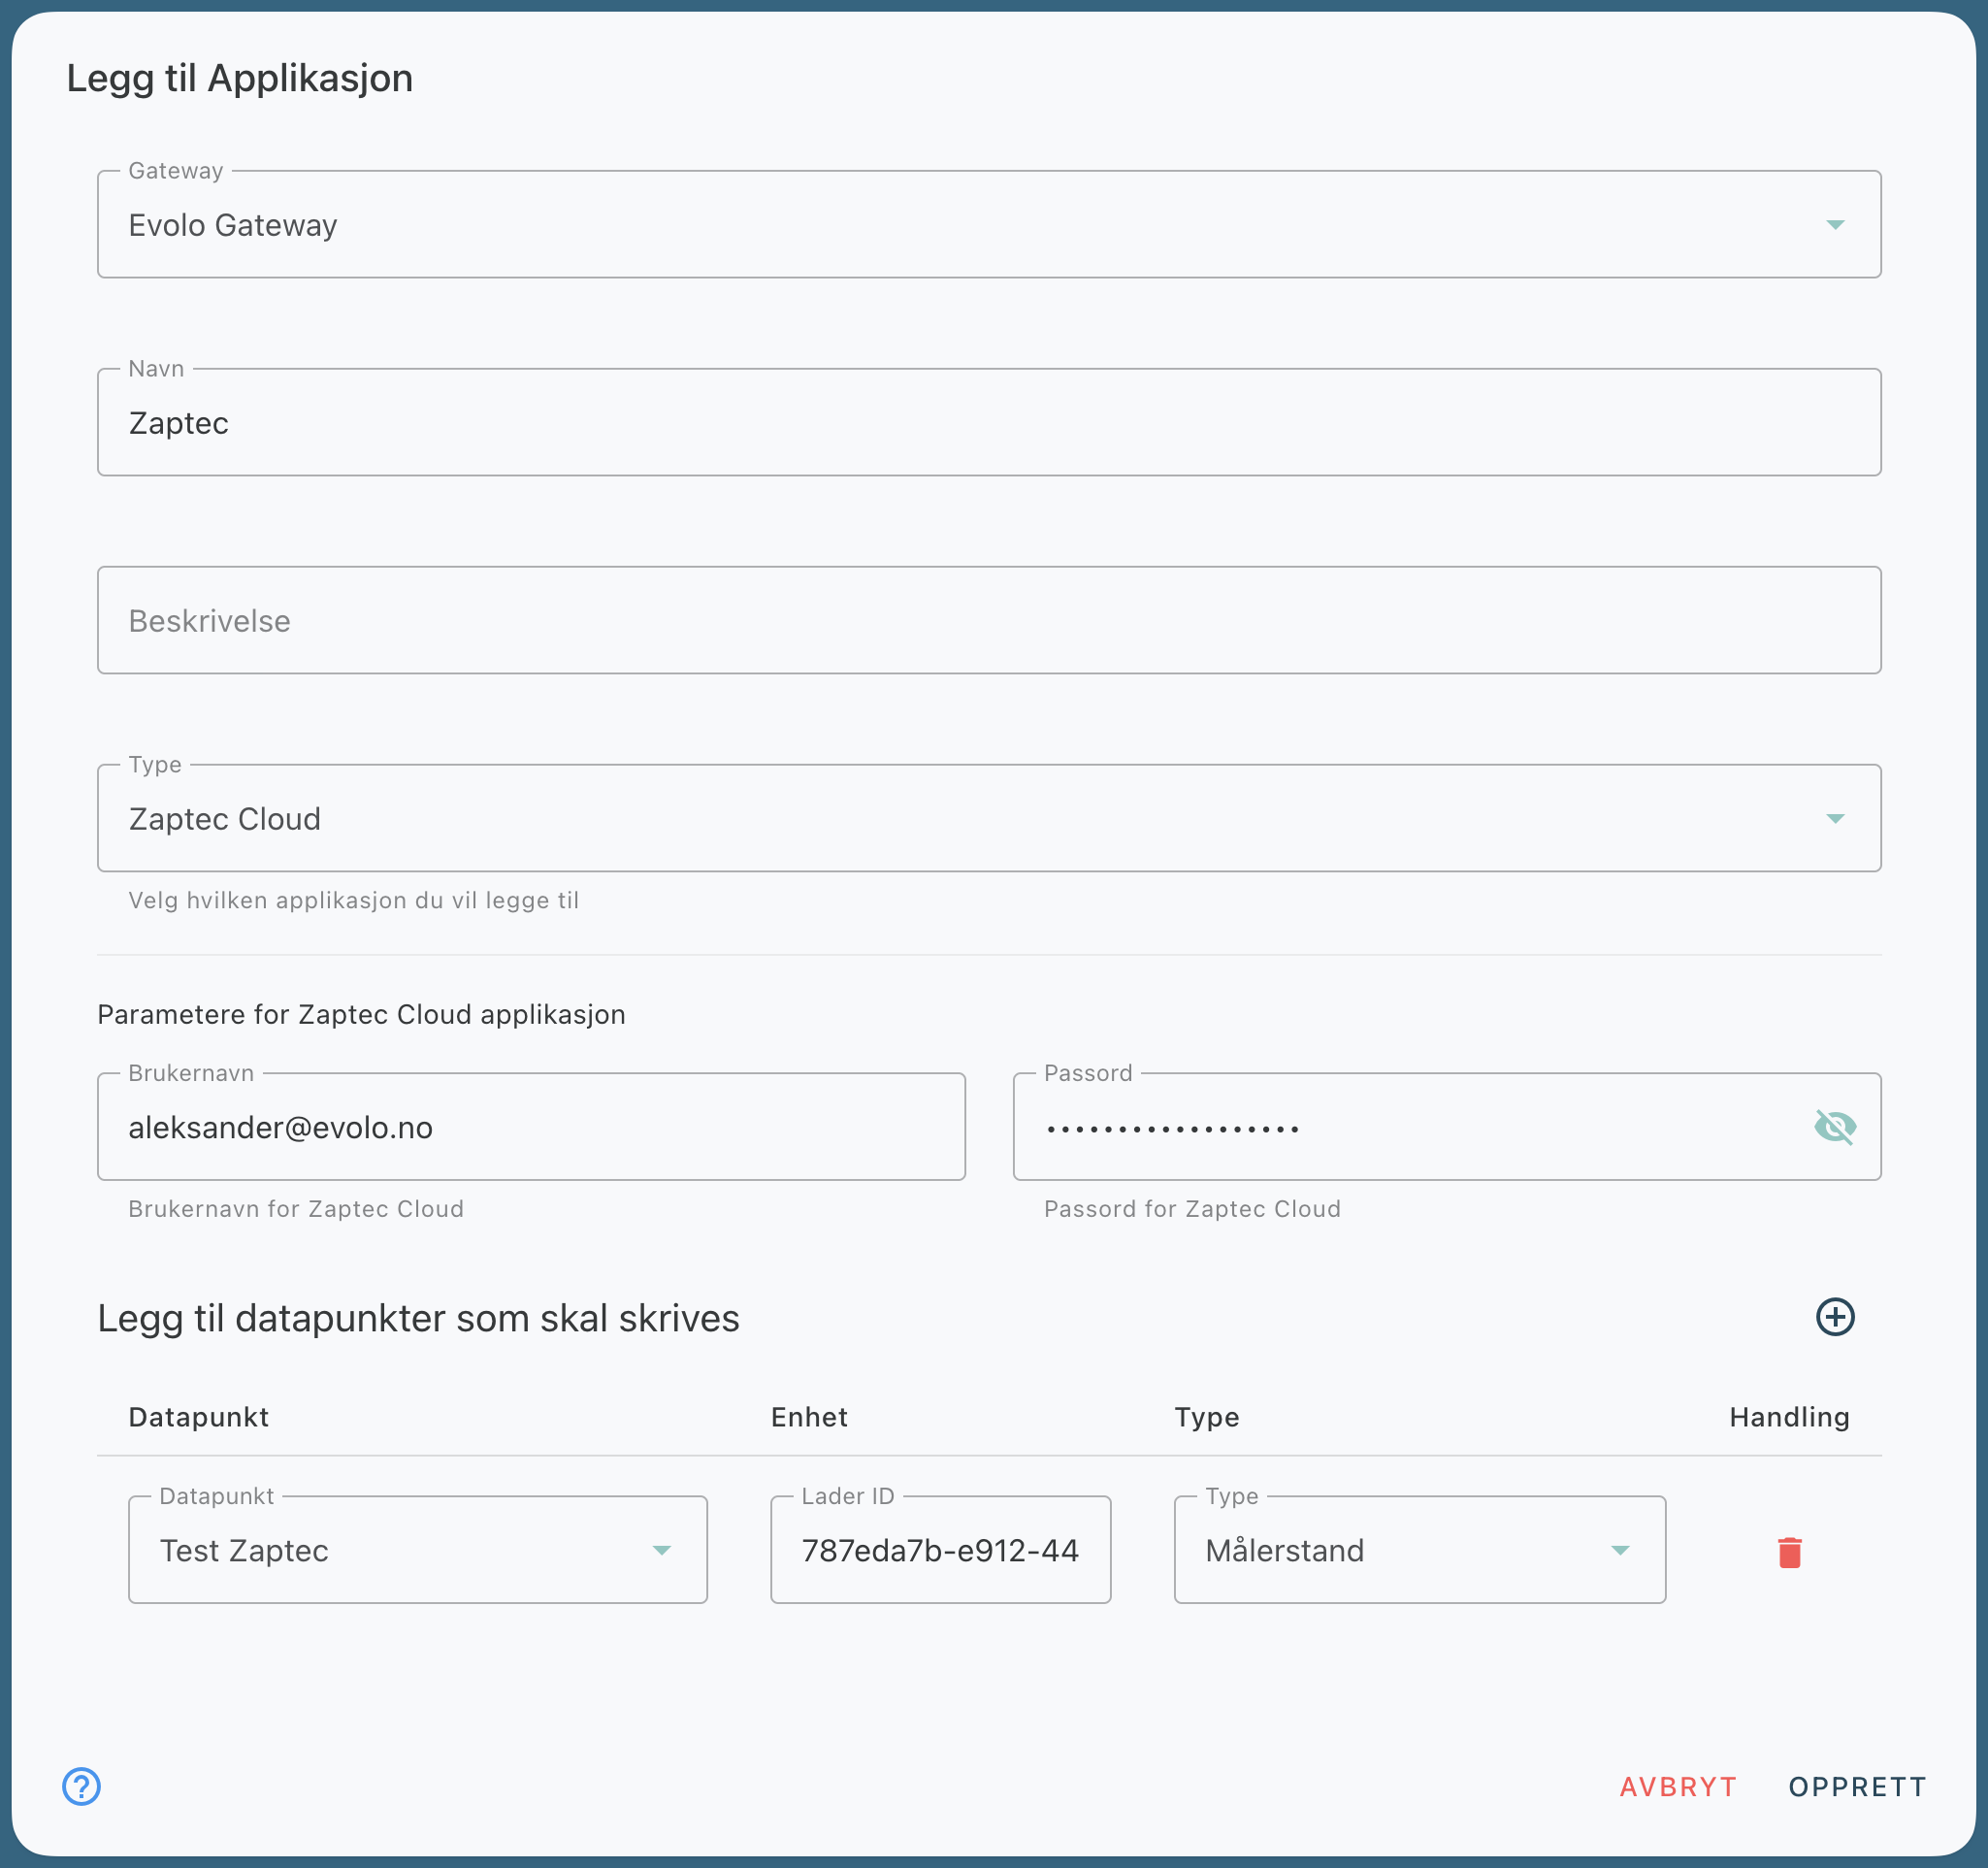Add a new datapoint with plus icon
Viewport: 1988px width, 1868px height.
(x=1834, y=1317)
